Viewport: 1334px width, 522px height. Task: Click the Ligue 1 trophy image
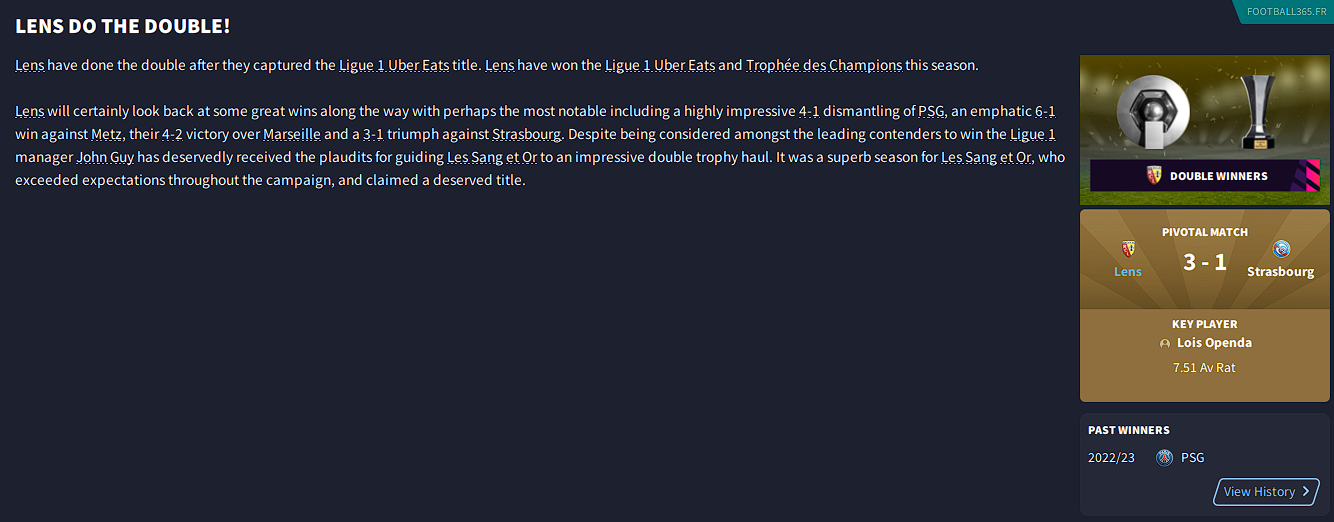pos(1152,113)
